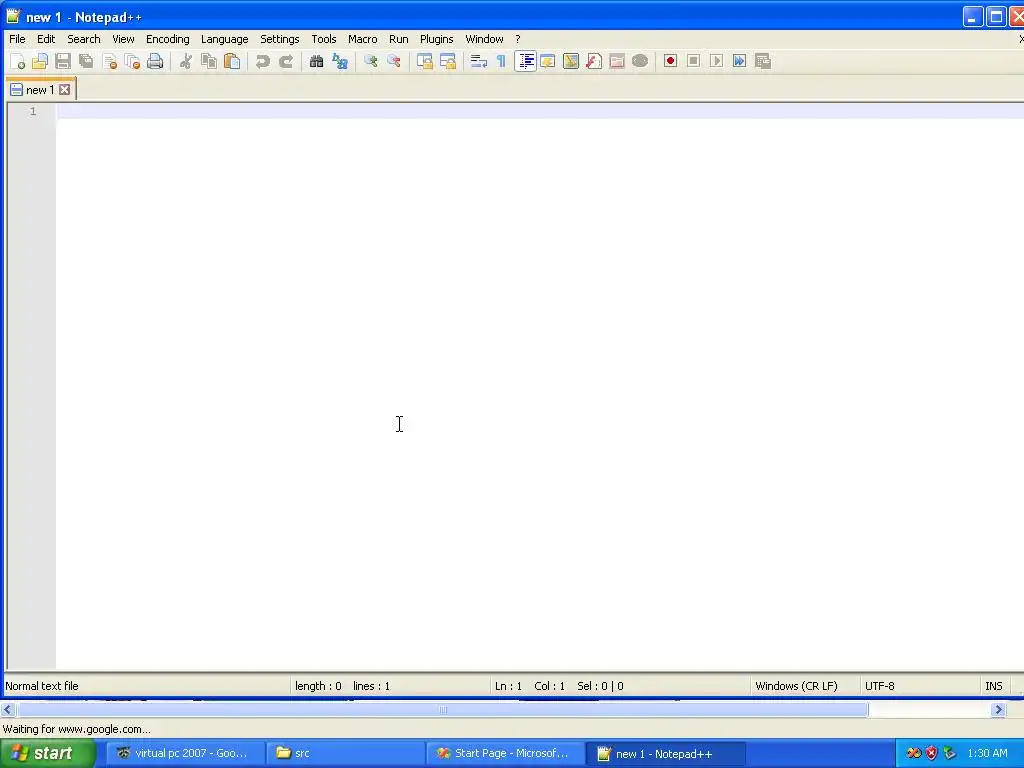Open the ? help menu
This screenshot has width=1024, height=768.
point(518,39)
